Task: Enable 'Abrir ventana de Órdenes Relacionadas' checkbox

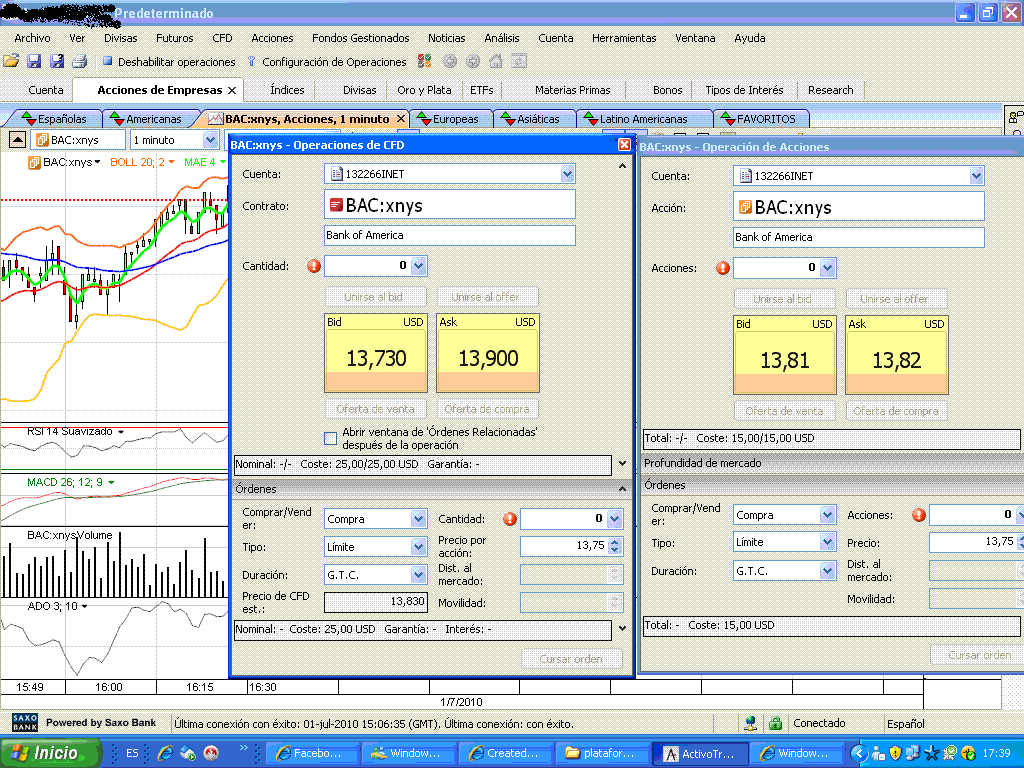Action: (331, 438)
